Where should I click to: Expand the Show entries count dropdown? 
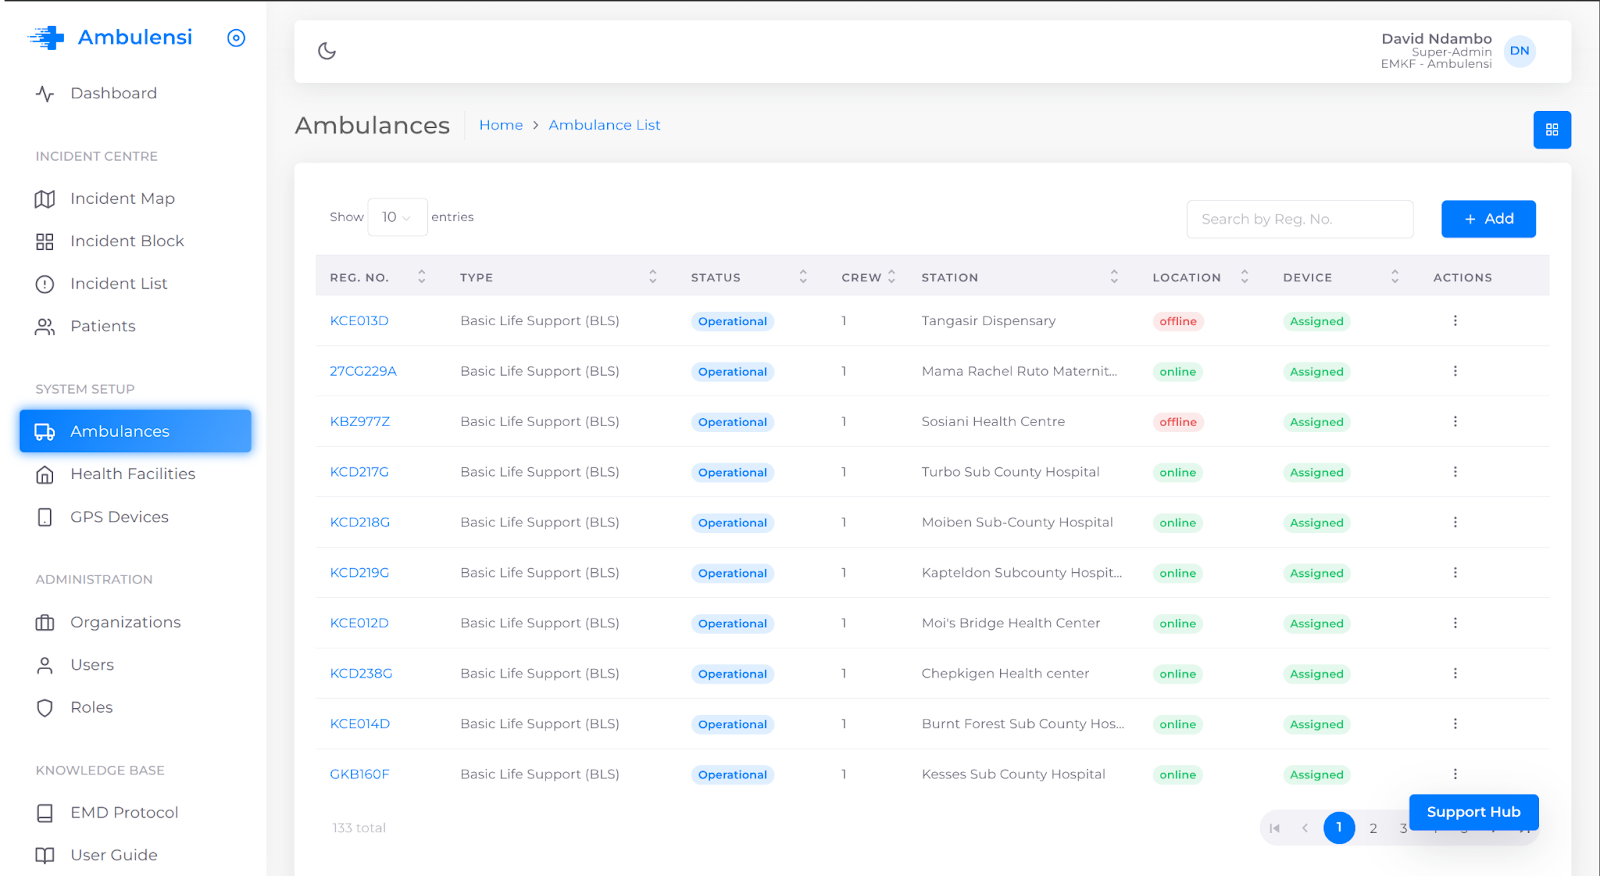tap(397, 217)
